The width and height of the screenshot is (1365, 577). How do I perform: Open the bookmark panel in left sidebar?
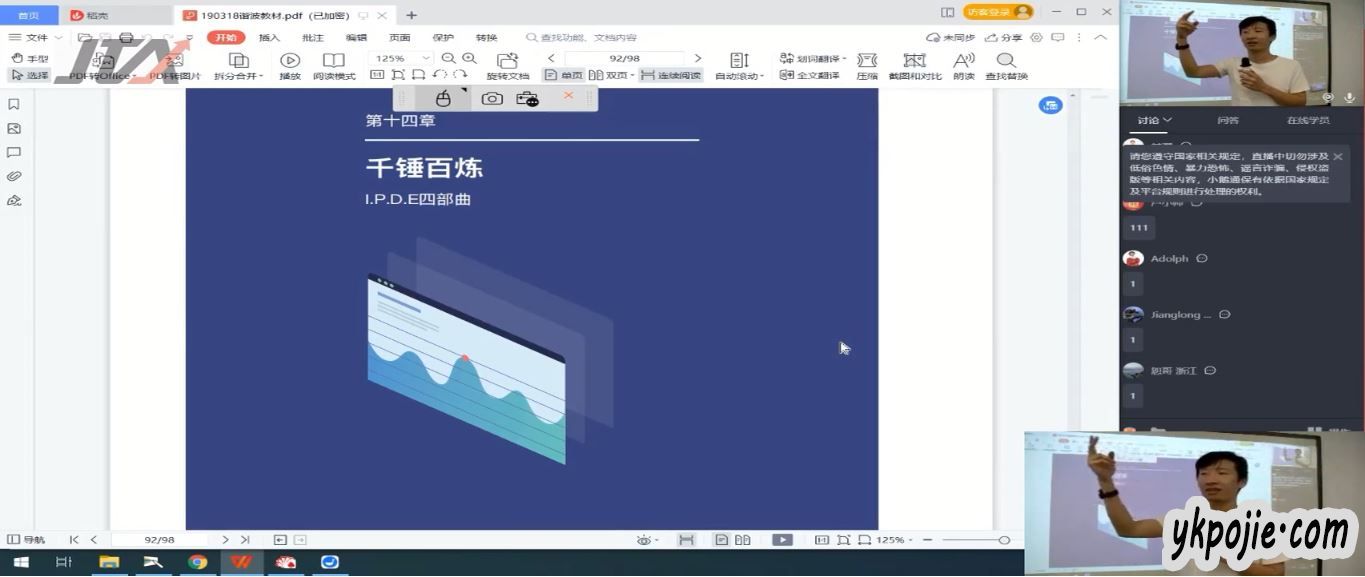(x=14, y=104)
